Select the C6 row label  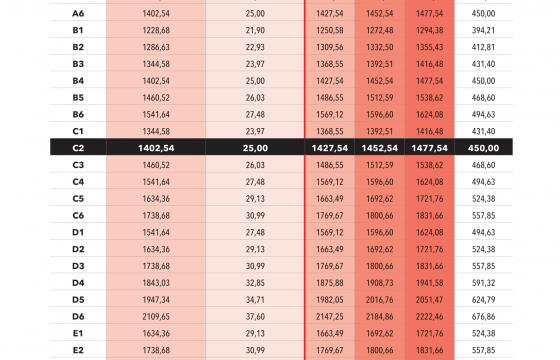(78, 215)
